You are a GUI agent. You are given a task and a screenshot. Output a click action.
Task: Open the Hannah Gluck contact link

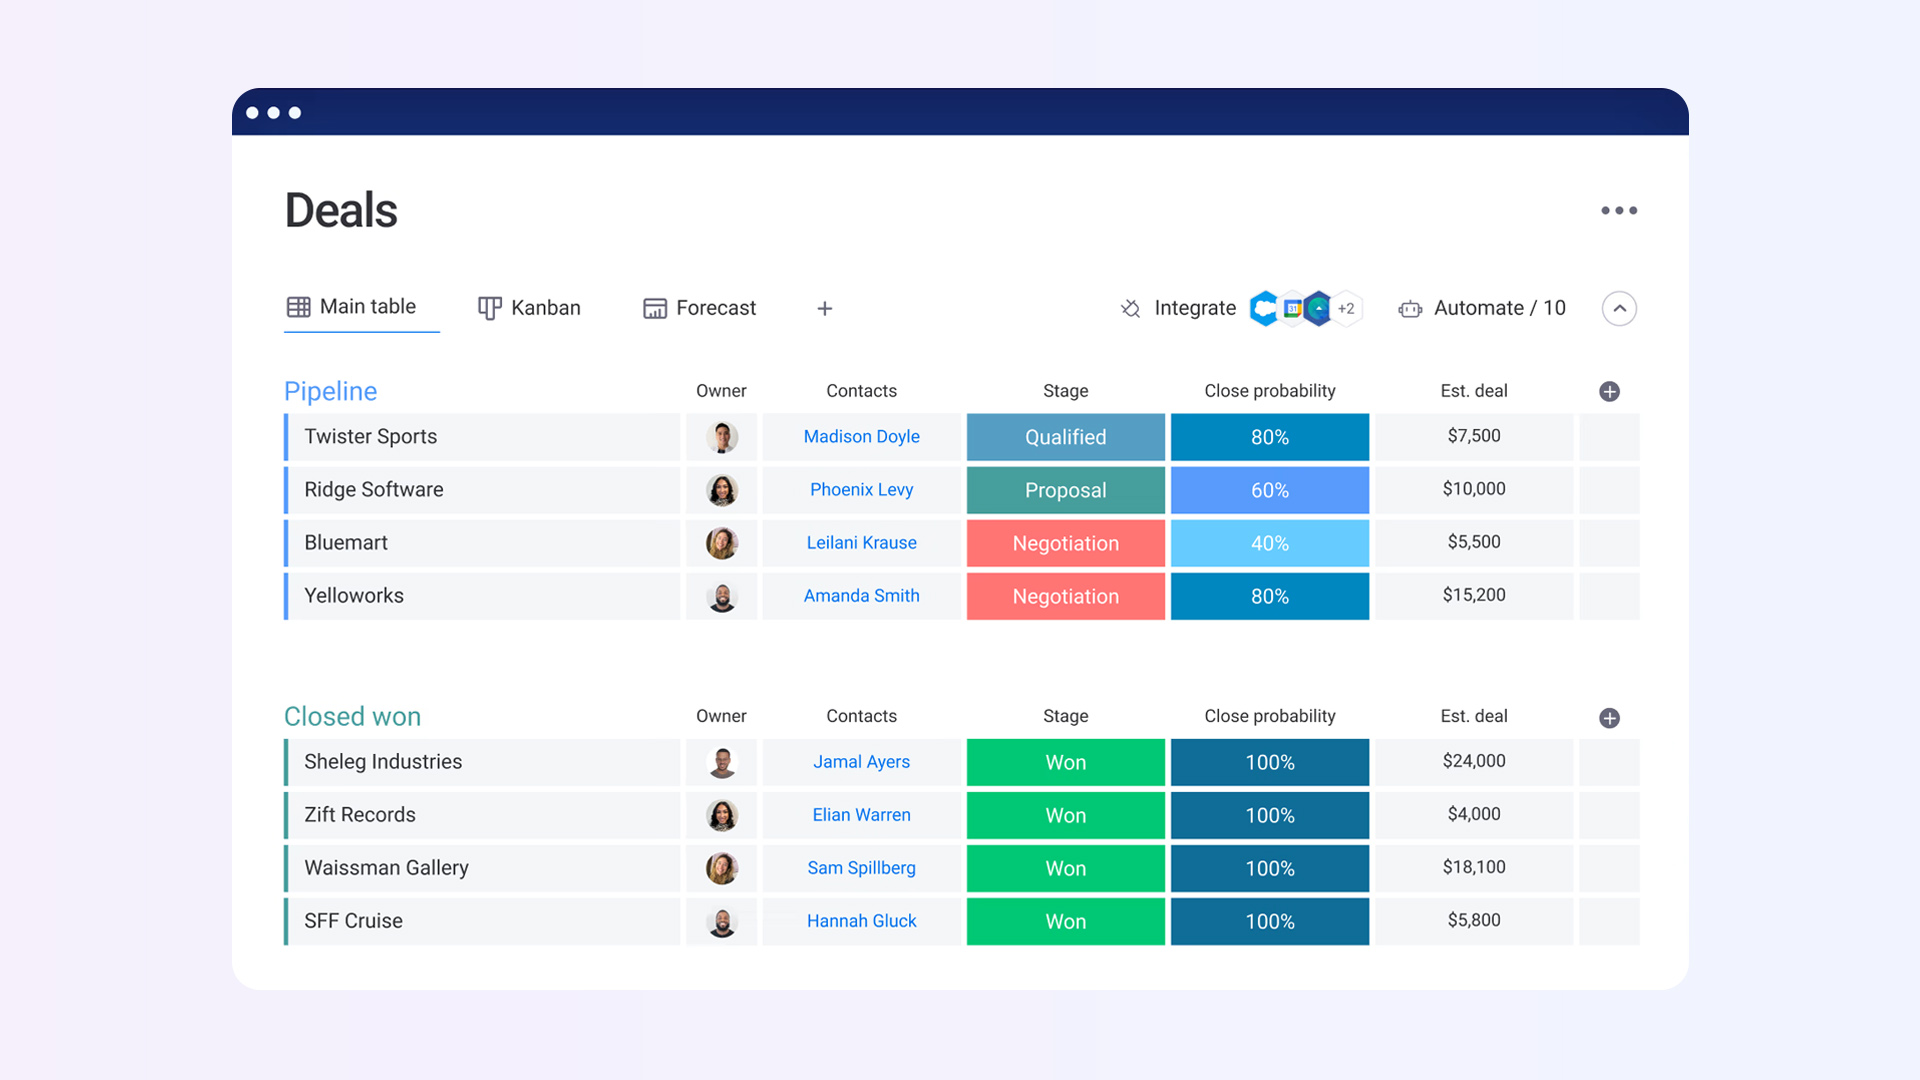click(x=861, y=920)
